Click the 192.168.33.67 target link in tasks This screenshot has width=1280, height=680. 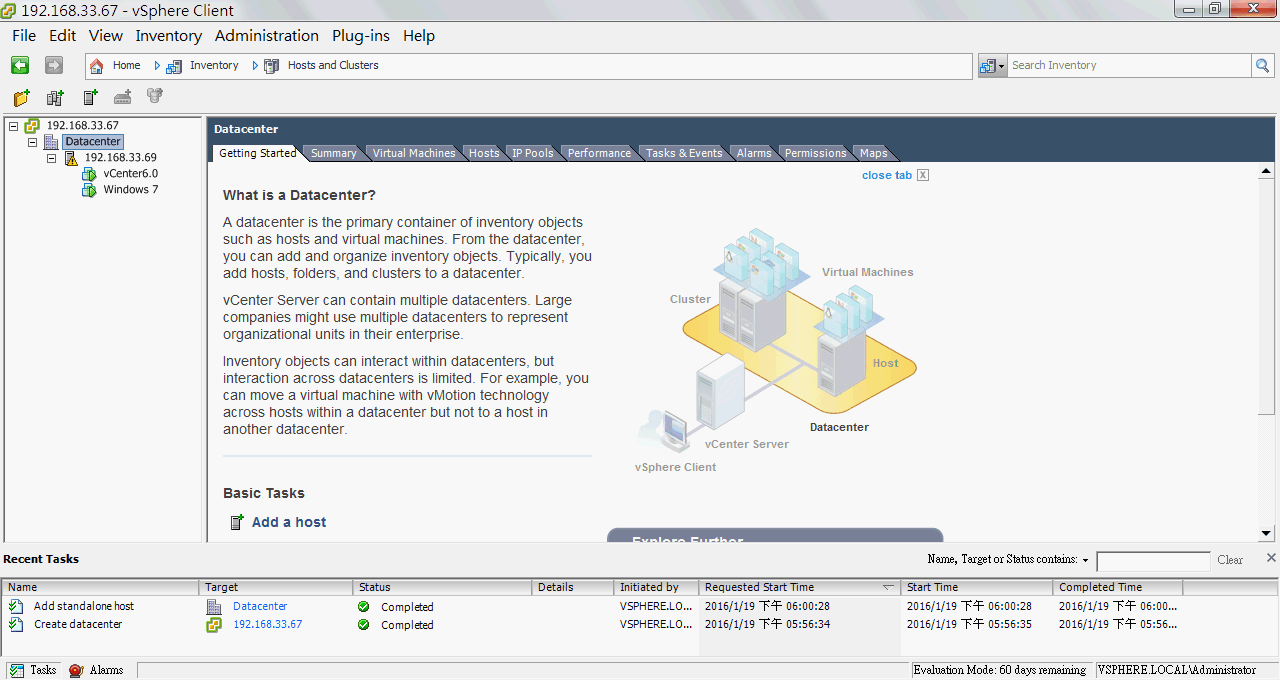(267, 624)
